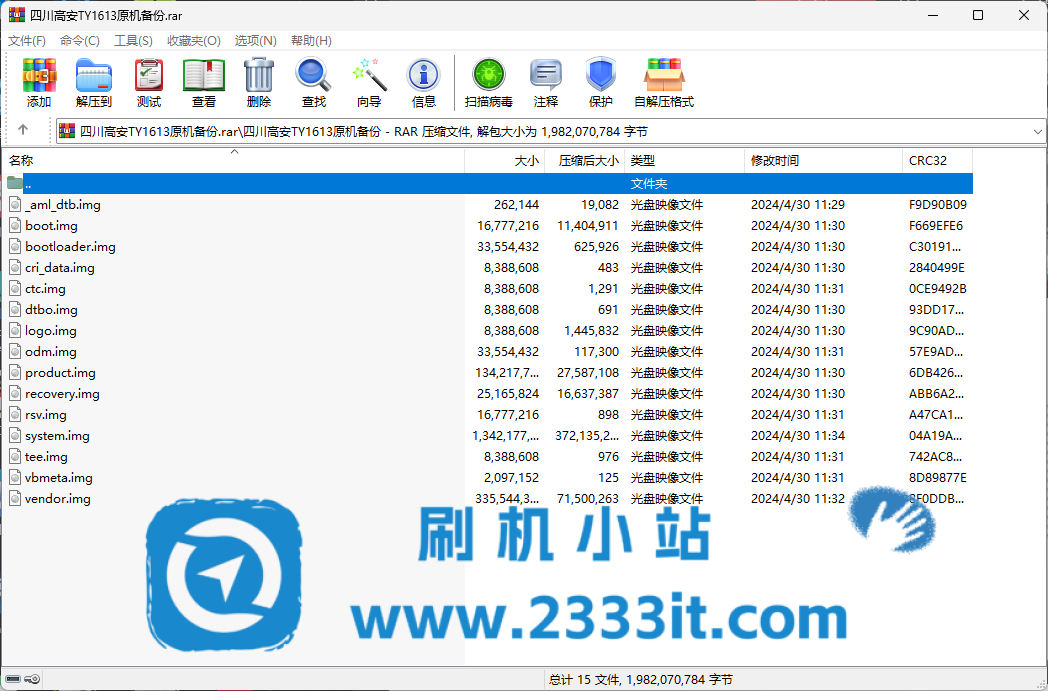Click size value 25,165,824
Viewport: 1048px width, 691px height.
tap(508, 393)
